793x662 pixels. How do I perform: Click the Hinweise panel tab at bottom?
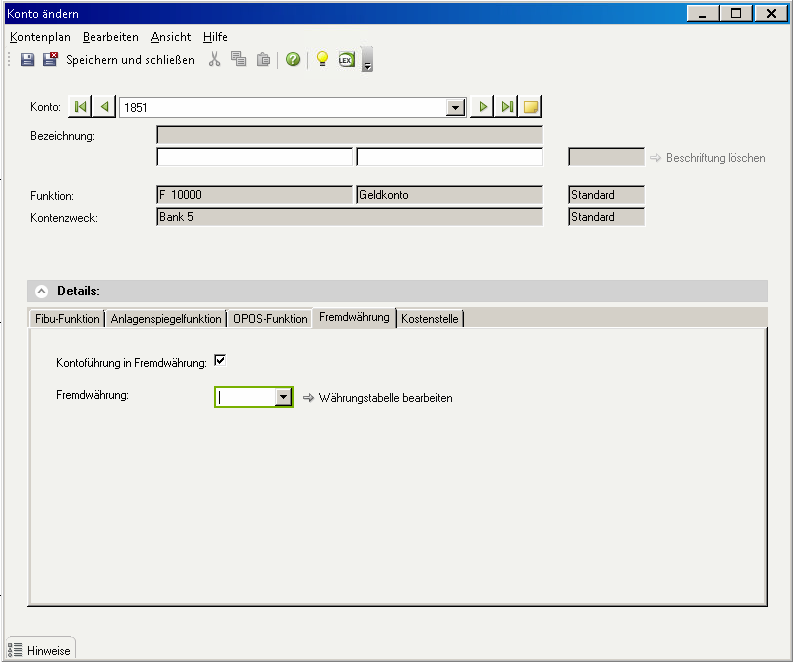click(x=41, y=650)
